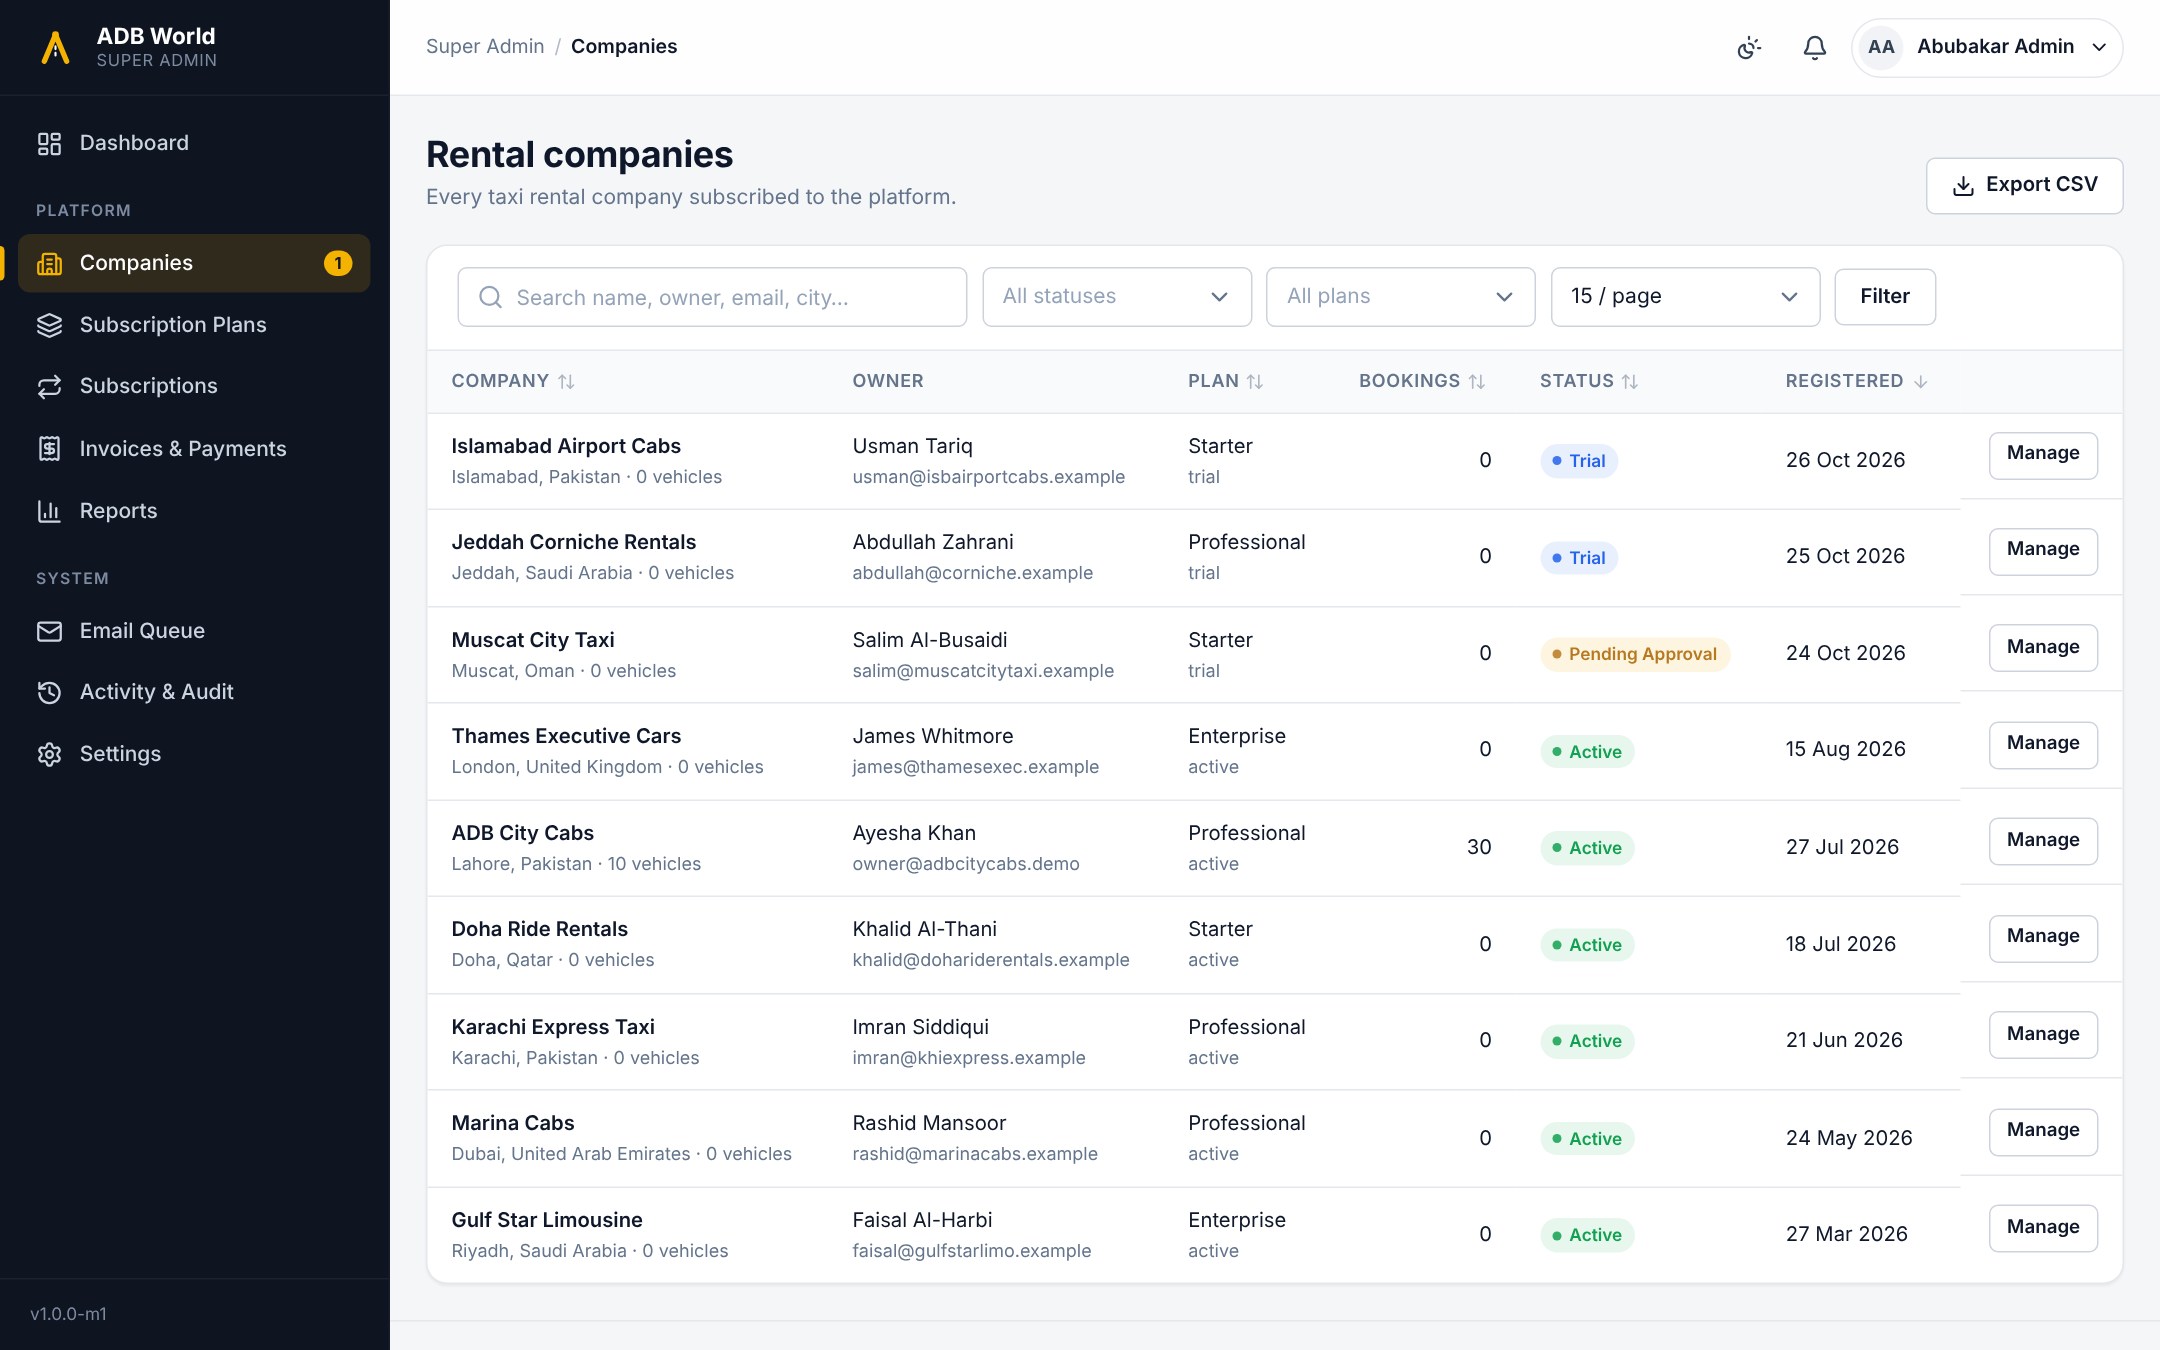Sort by Plan column arrows
Screen dimensions: 2160x1350
(x=1255, y=381)
